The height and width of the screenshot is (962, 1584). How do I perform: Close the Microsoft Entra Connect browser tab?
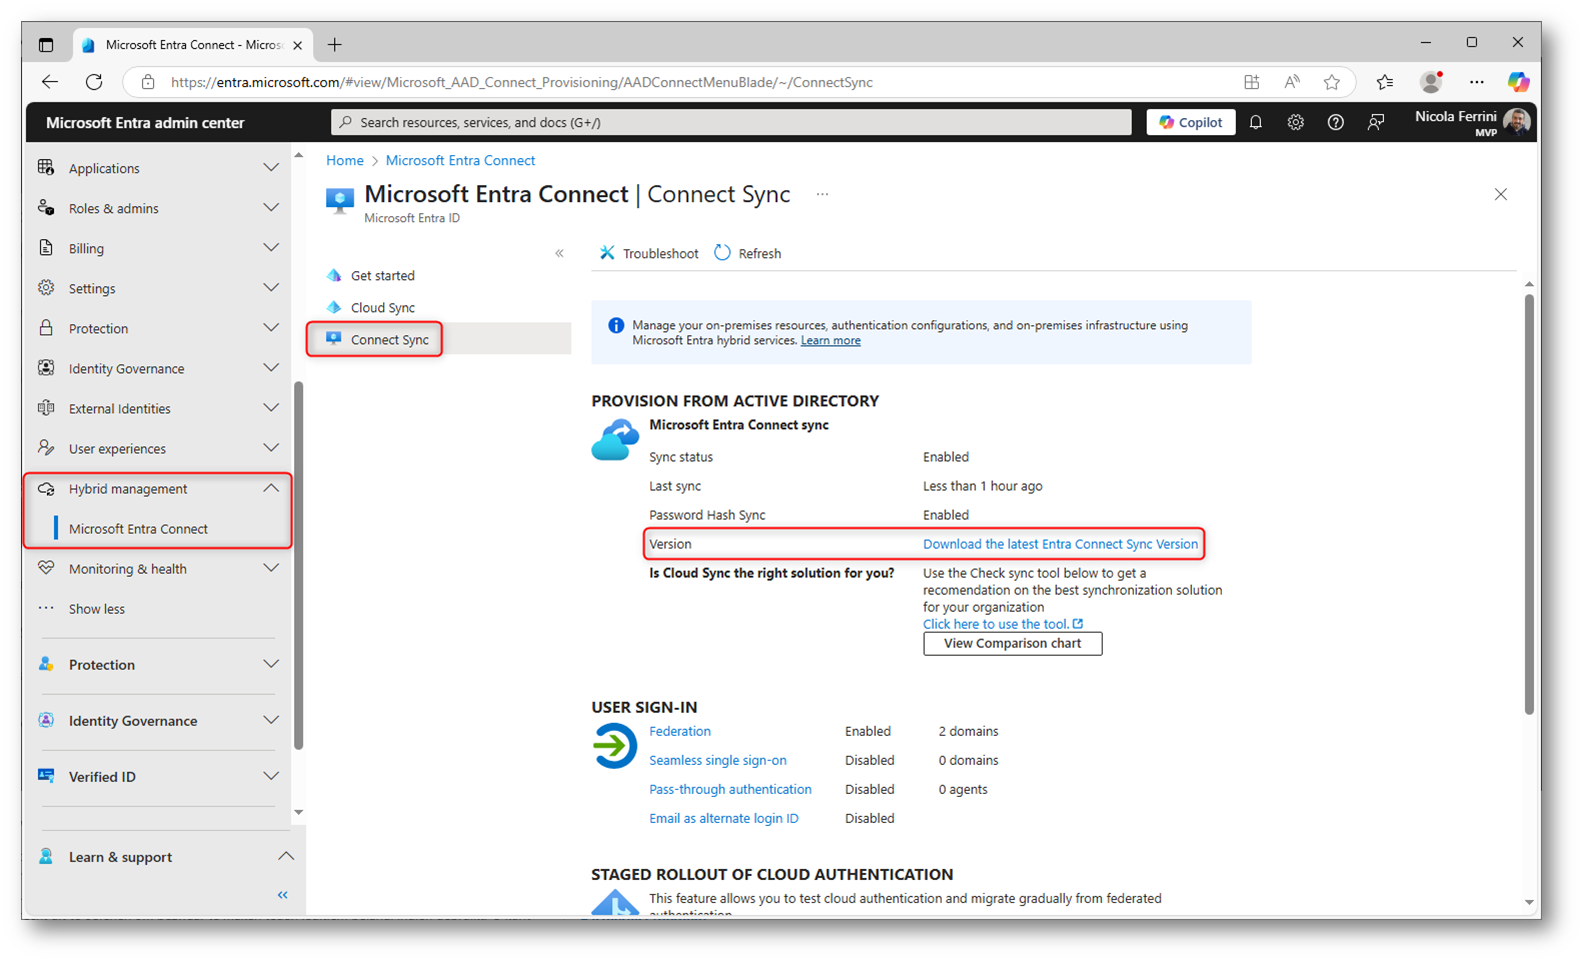pyautogui.click(x=297, y=45)
